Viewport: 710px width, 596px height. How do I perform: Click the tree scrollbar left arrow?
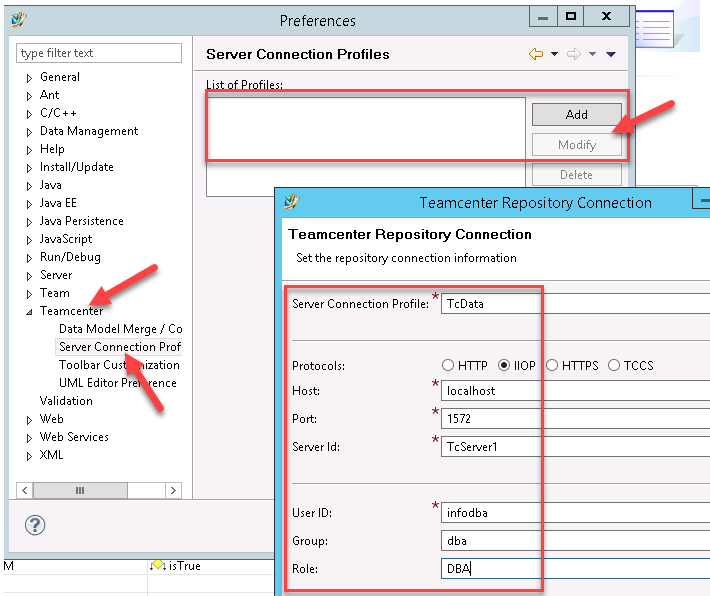(x=24, y=490)
